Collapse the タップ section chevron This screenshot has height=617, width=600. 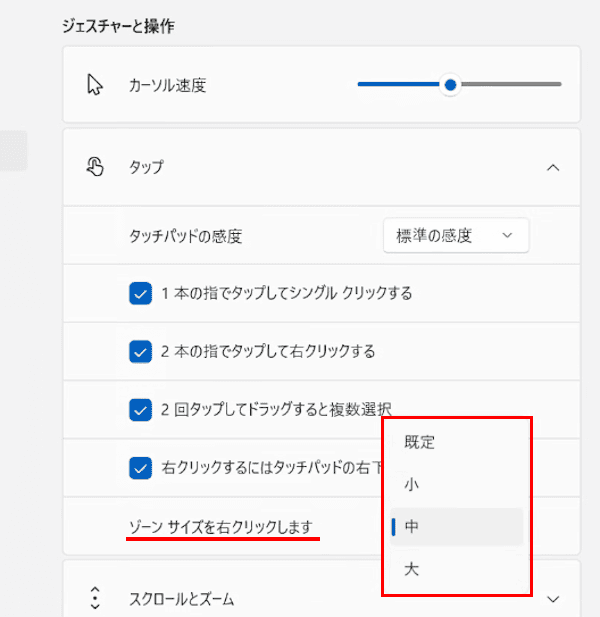553,168
